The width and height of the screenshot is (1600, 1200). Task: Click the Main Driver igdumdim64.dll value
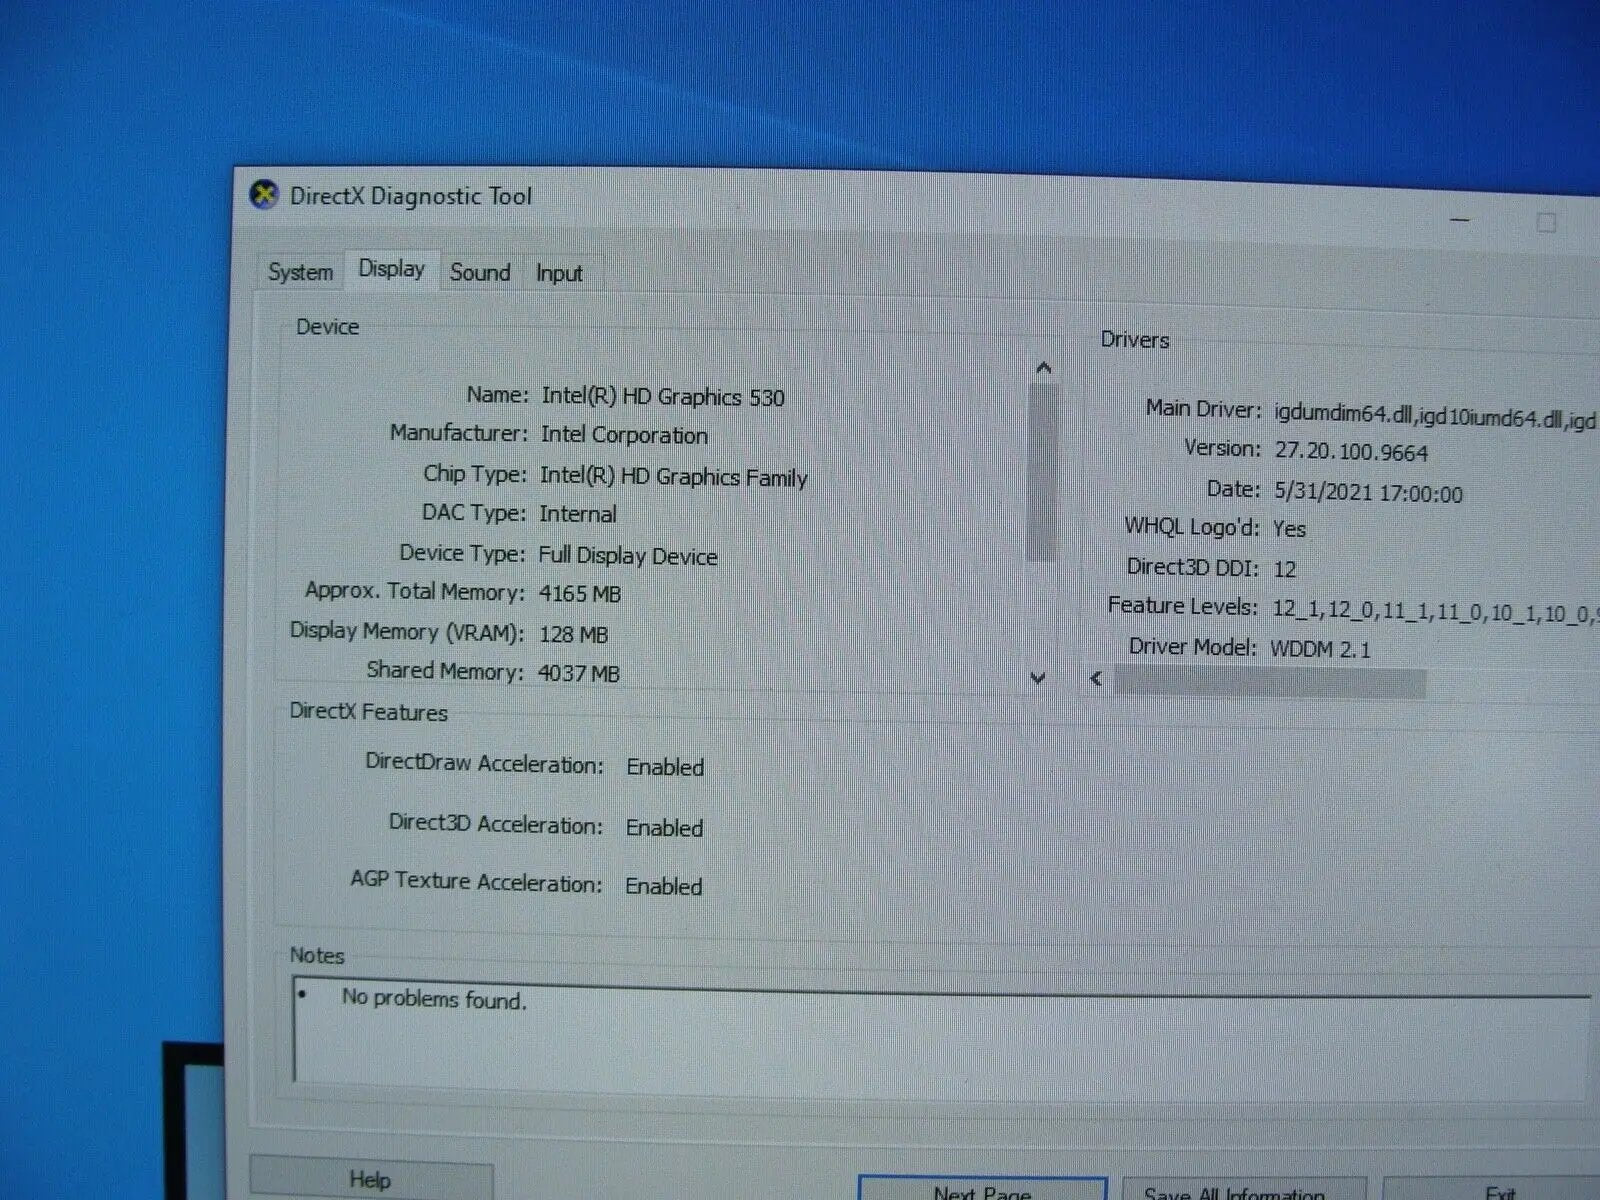pyautogui.click(x=1436, y=417)
